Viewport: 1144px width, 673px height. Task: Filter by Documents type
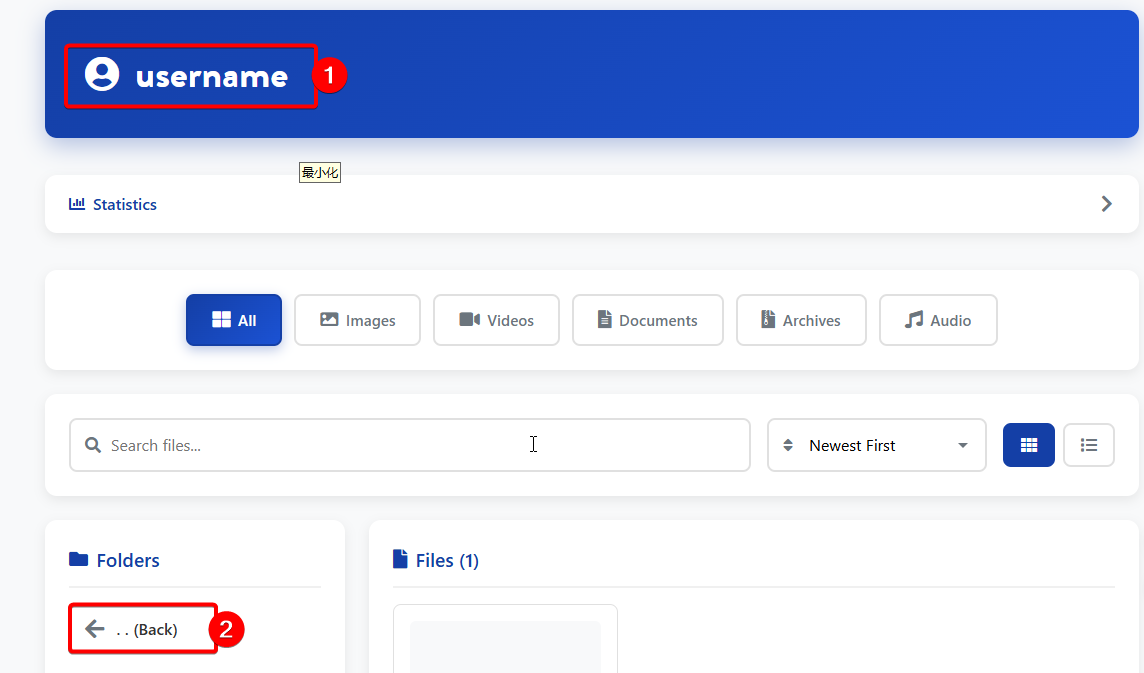click(647, 320)
